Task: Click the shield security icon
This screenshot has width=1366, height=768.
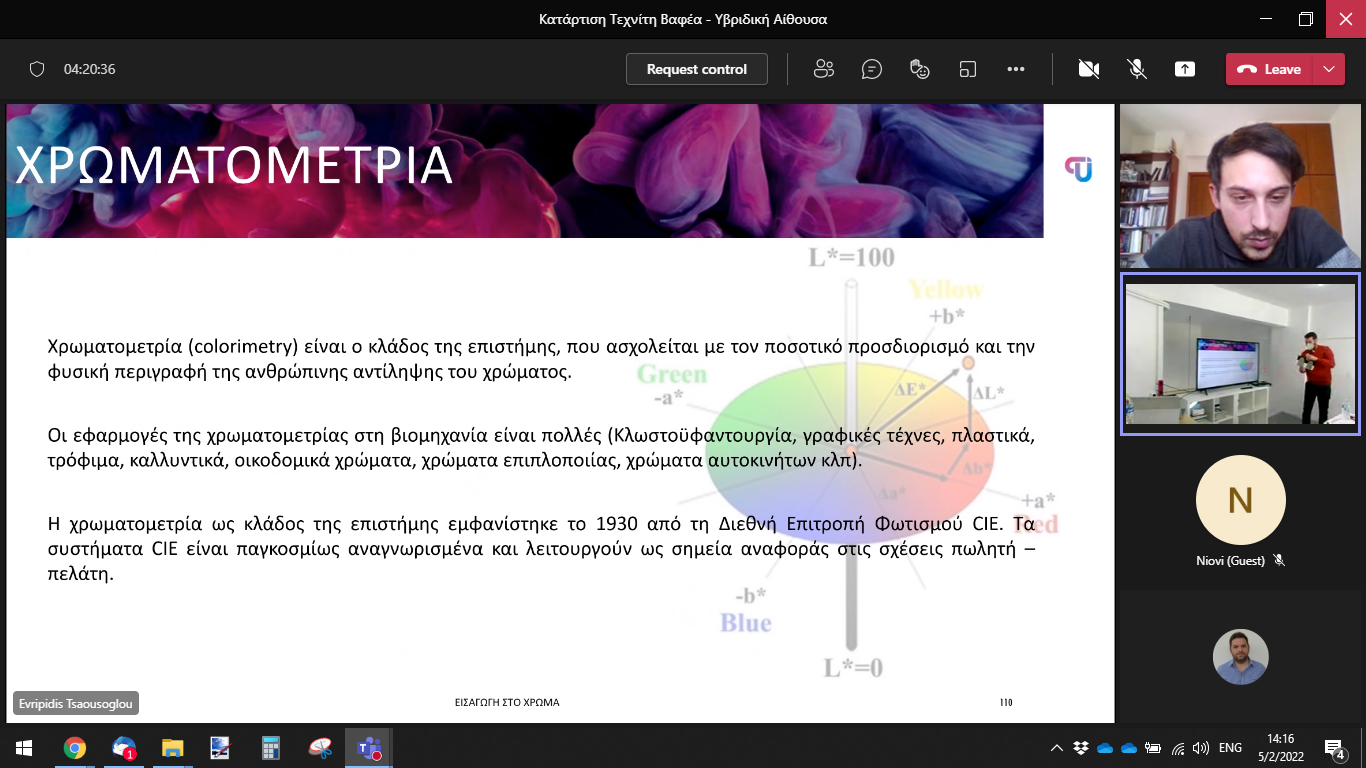Action: [37, 69]
